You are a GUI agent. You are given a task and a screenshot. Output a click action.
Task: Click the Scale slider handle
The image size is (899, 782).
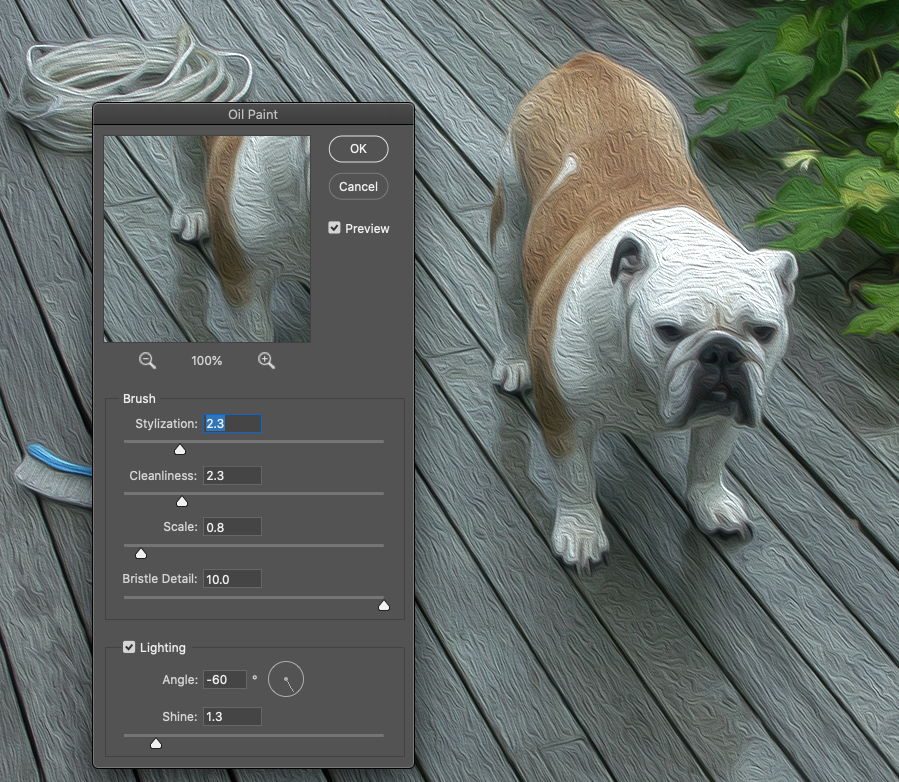coord(140,553)
